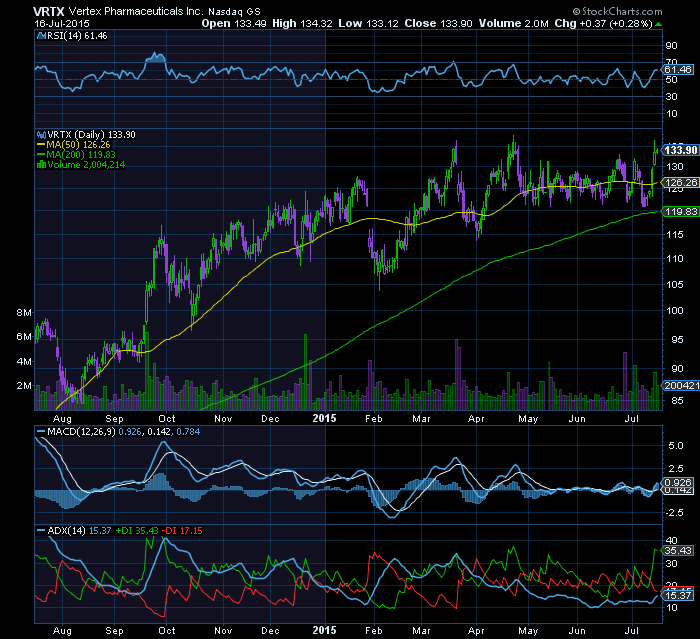
Task: Click the Close 133.90 header value
Action: point(438,23)
